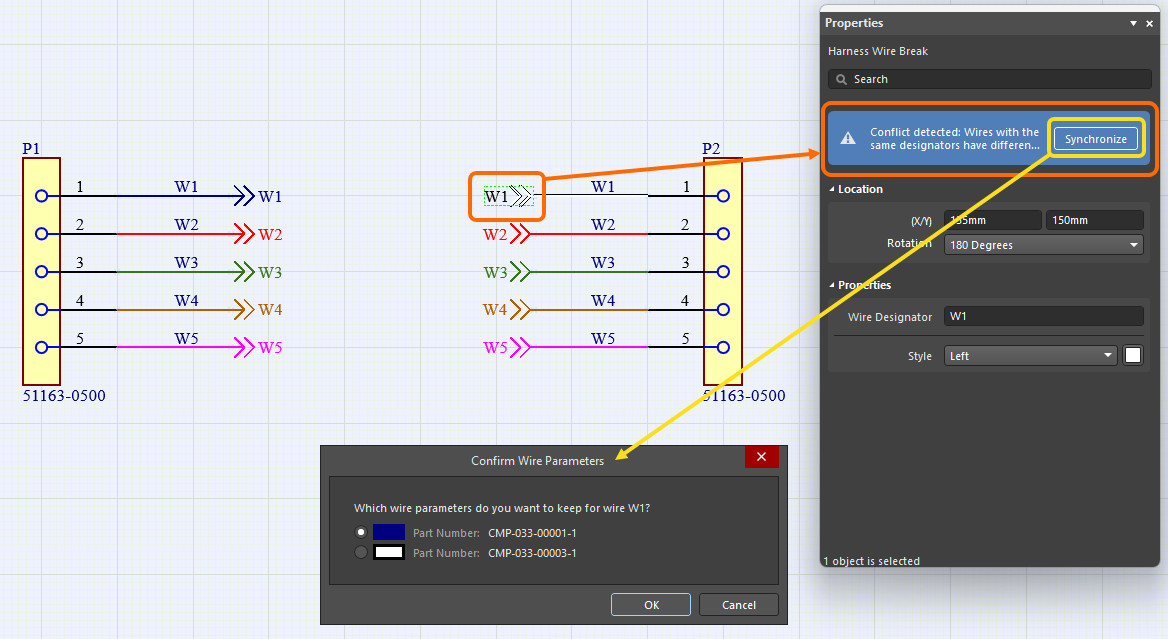Click pin 1 circle on connector P1
The height and width of the screenshot is (639, 1168).
pyautogui.click(x=42, y=196)
